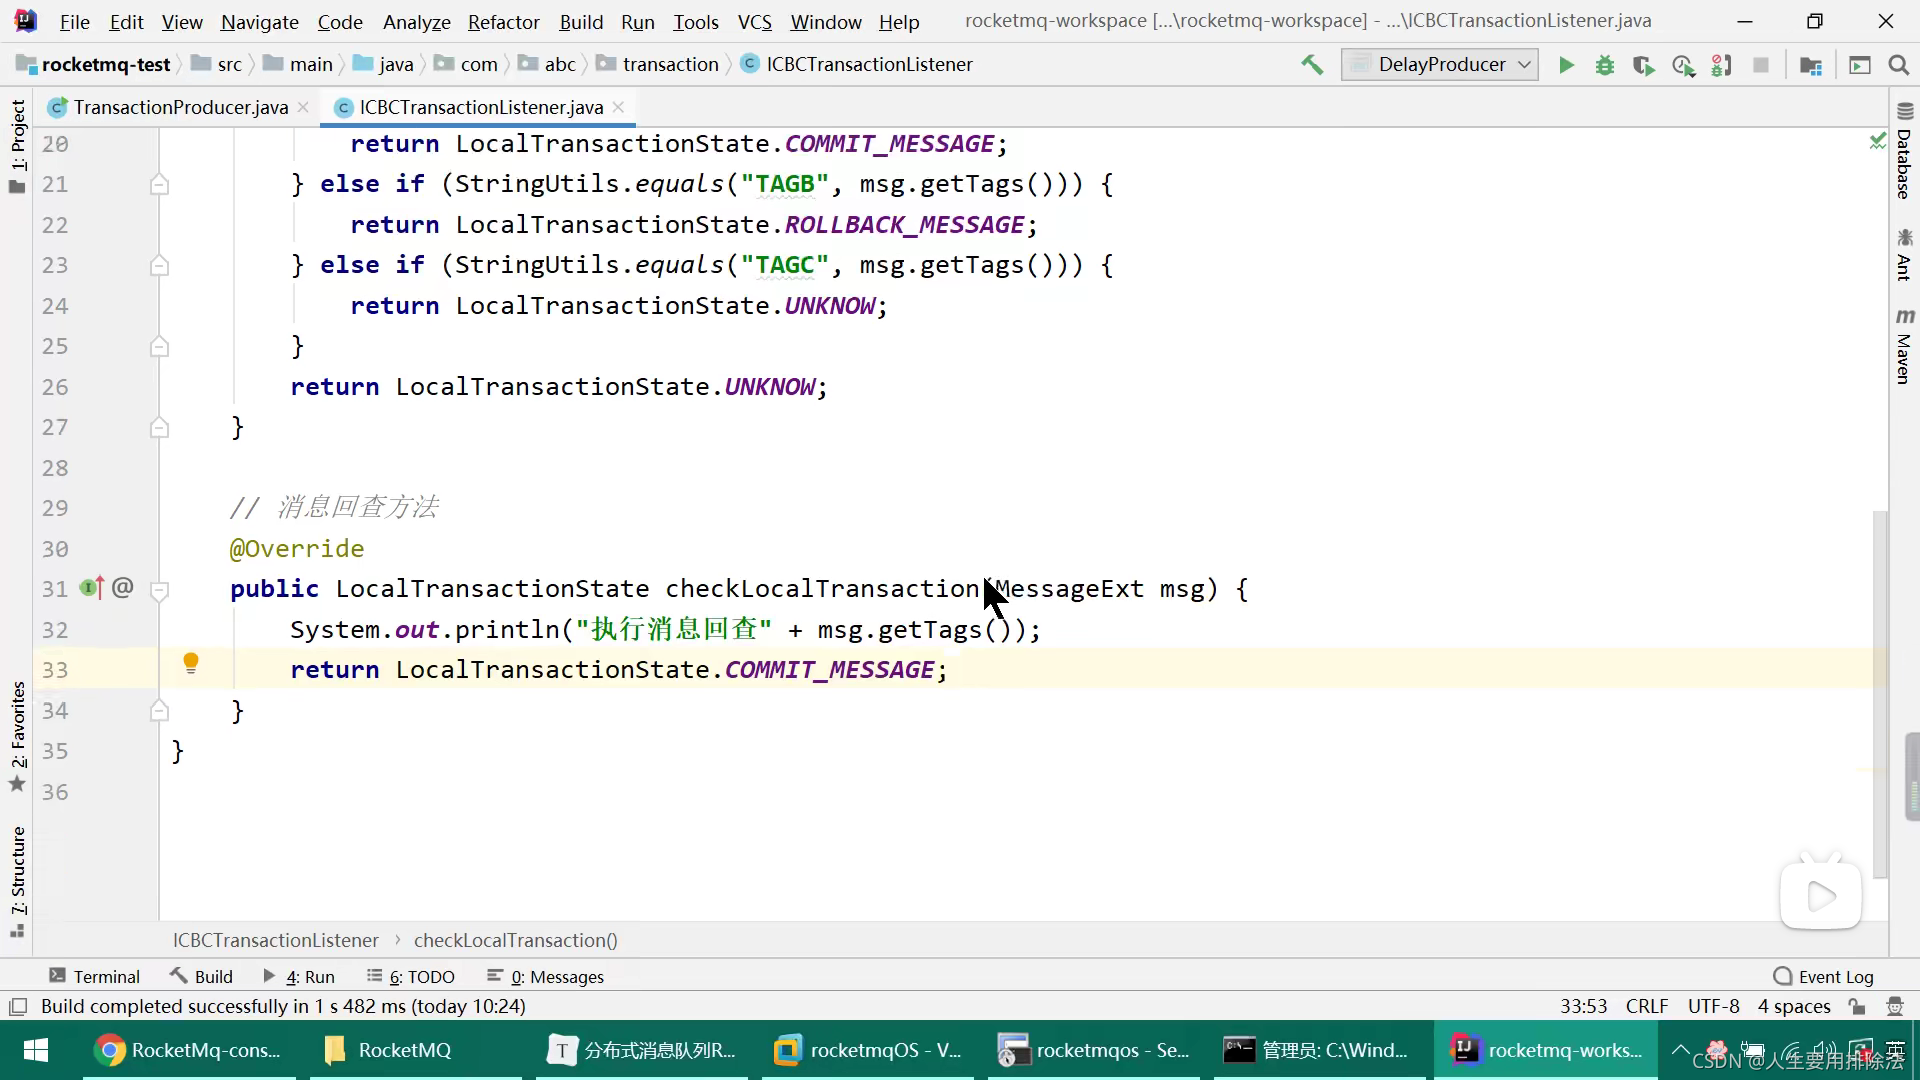Run with coverage shield icon
The height and width of the screenshot is (1080, 1920).
tap(1643, 65)
